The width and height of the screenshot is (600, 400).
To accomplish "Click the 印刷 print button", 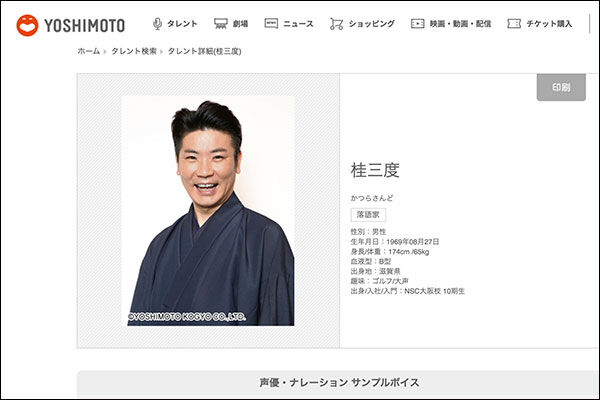I will (x=561, y=87).
